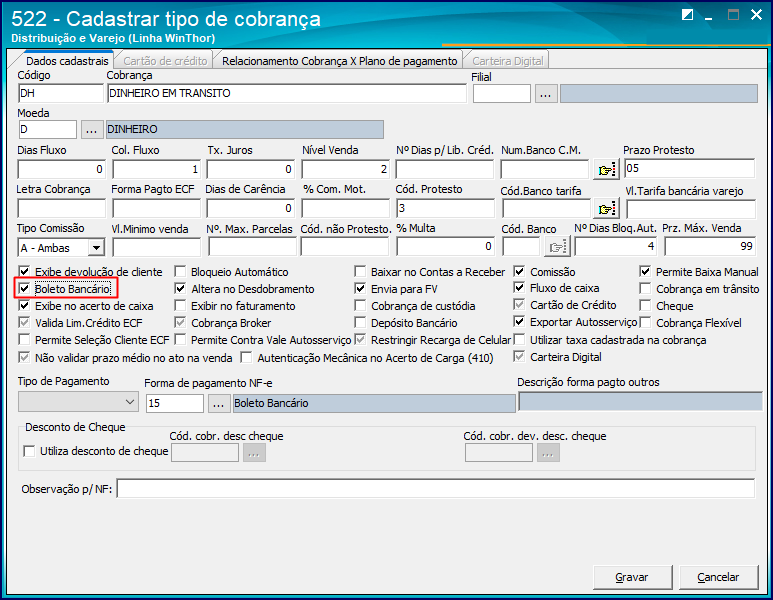Click Vl.Tarifa bancária varejo field
The height and width of the screenshot is (600, 773).
(x=691, y=209)
